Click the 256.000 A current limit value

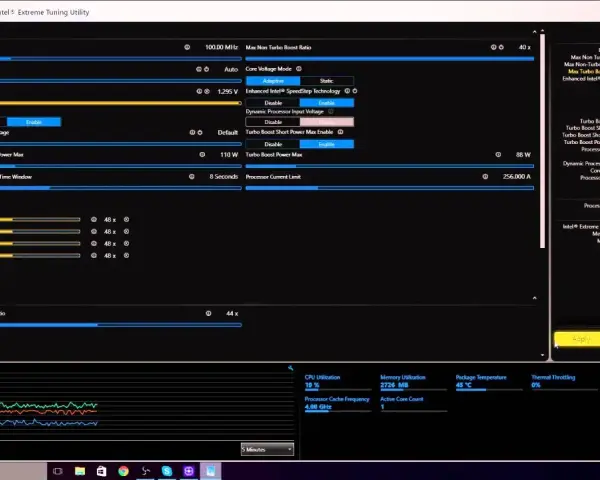point(517,176)
